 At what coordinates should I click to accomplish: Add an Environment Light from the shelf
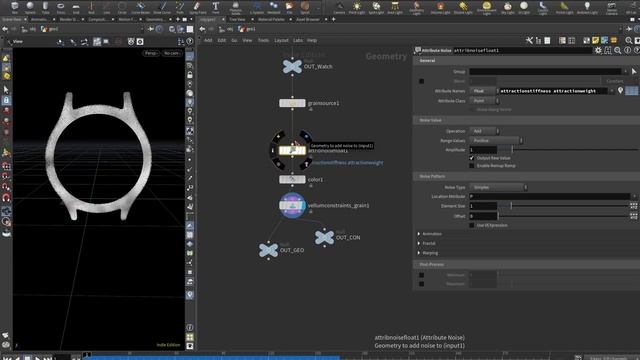pos(487,7)
